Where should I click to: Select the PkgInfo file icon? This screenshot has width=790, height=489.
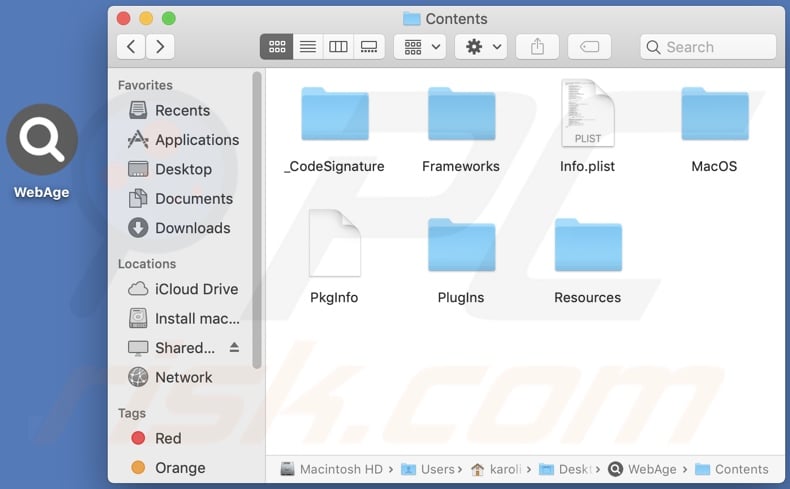tap(335, 243)
